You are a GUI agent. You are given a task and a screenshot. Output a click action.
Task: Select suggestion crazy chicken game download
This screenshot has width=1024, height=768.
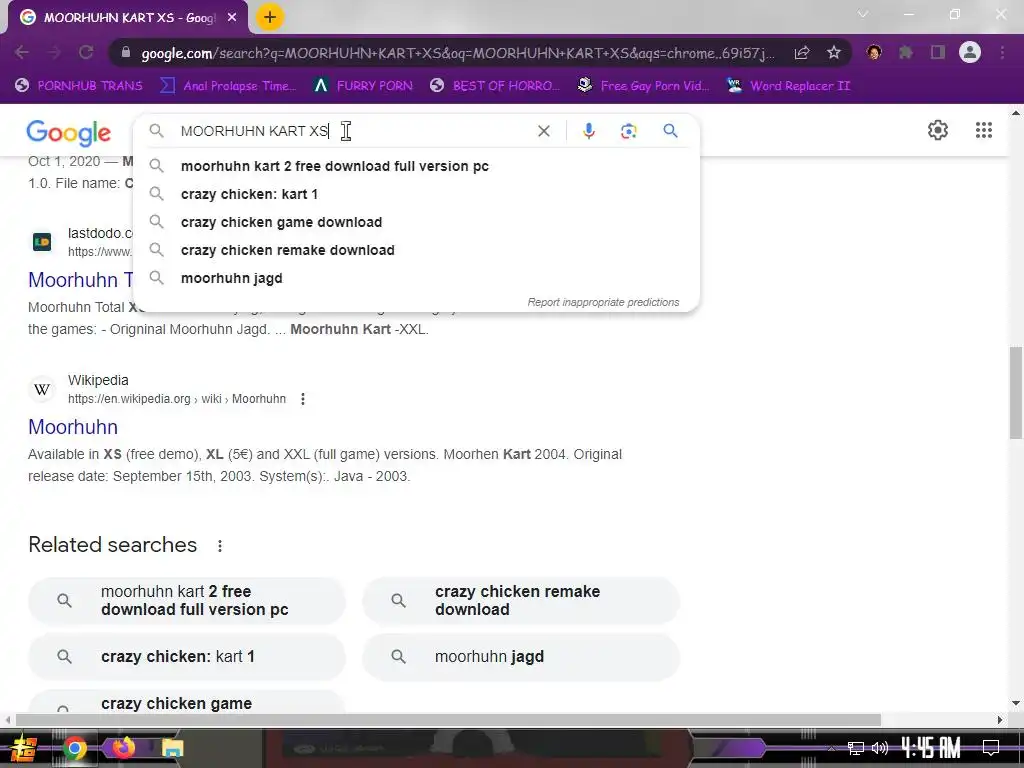tap(416, 222)
